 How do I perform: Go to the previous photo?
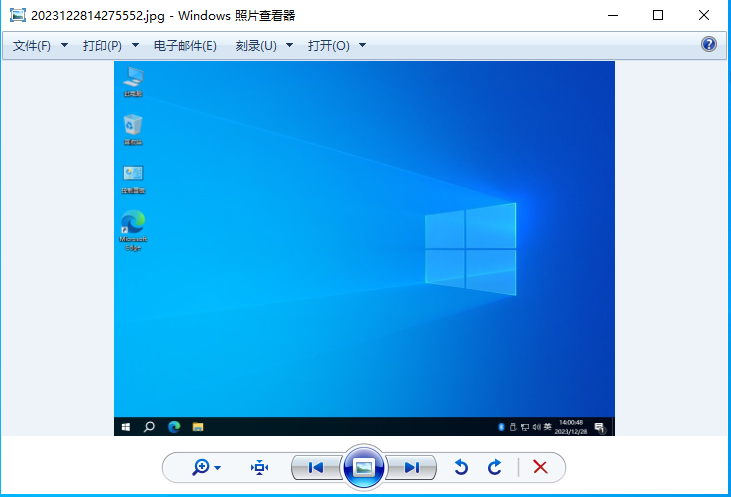pos(316,467)
